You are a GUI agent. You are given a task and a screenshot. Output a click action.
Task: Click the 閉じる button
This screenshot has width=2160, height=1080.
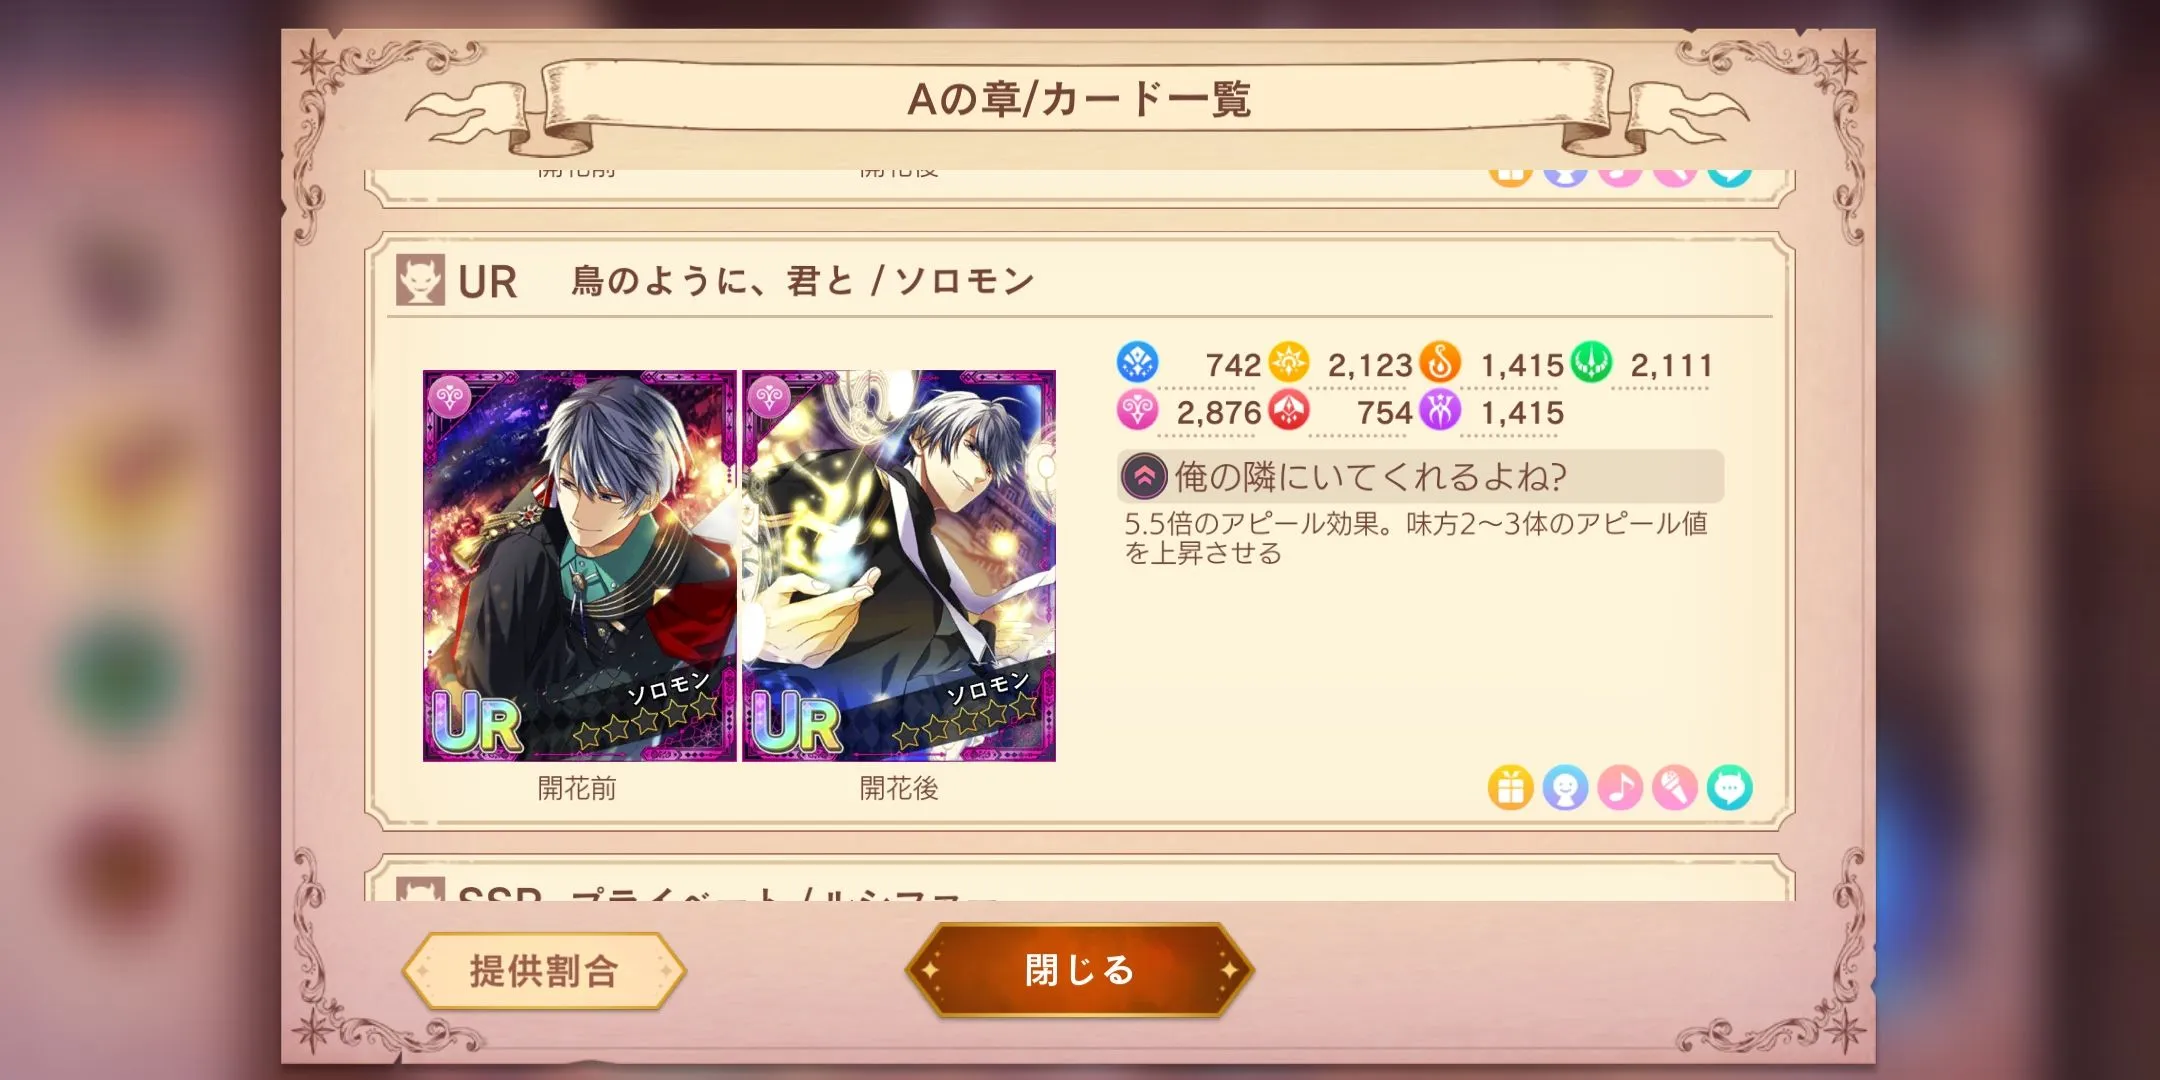click(x=1079, y=970)
